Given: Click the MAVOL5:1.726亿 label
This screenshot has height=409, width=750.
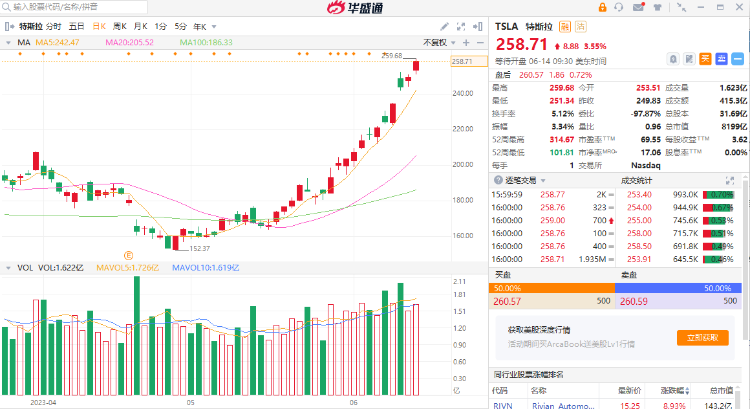Looking at the screenshot, I should [128, 268].
